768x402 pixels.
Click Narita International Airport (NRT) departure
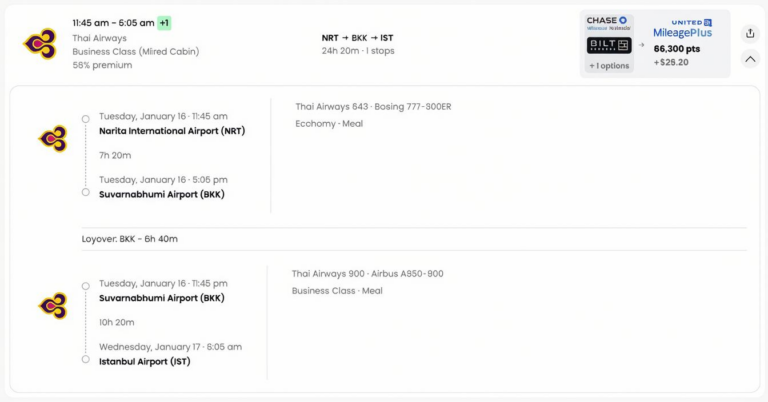click(172, 131)
